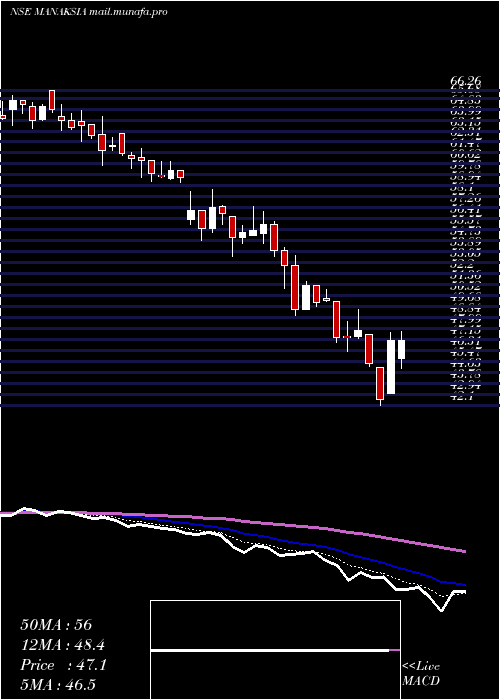Click the white MACD histogram box
This screenshot has height=700, width=500.
[x=275, y=650]
